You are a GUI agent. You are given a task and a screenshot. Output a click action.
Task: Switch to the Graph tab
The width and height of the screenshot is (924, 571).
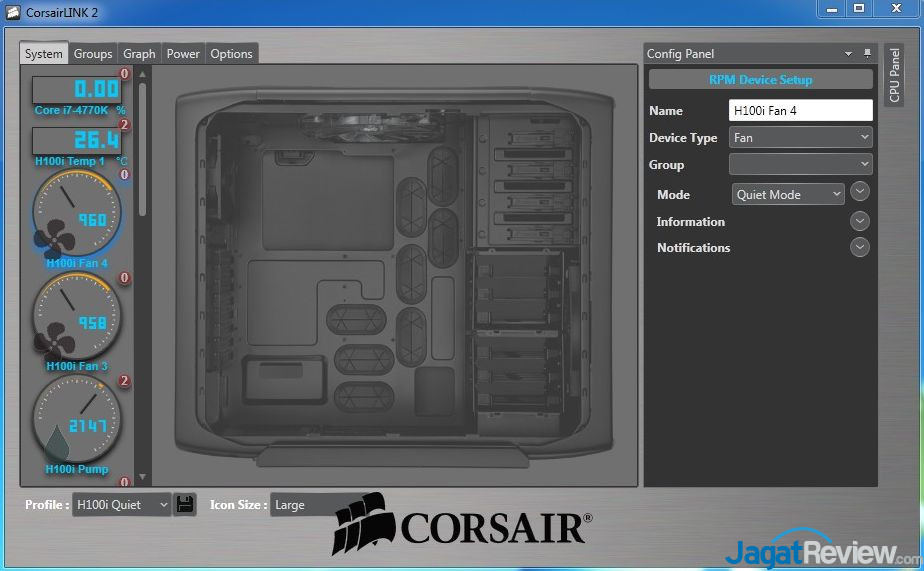(139, 54)
